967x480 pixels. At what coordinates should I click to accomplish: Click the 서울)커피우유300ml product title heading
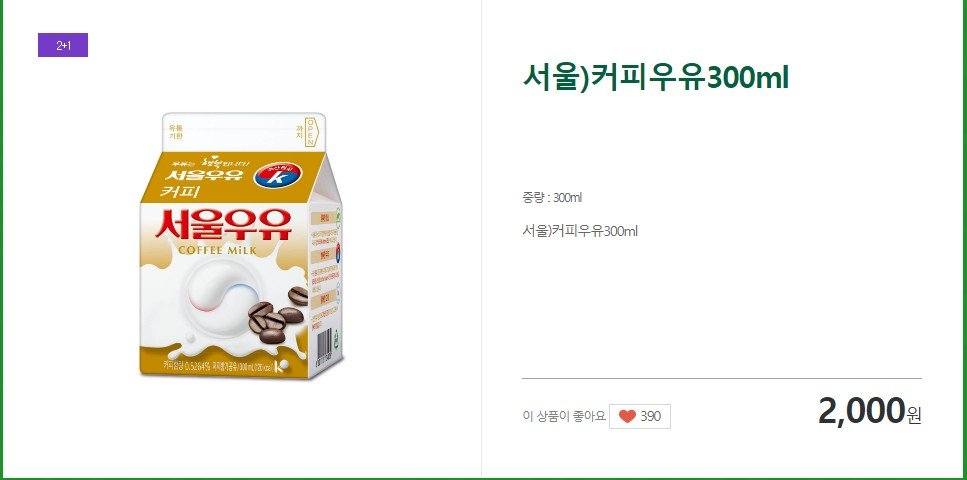(x=656, y=78)
